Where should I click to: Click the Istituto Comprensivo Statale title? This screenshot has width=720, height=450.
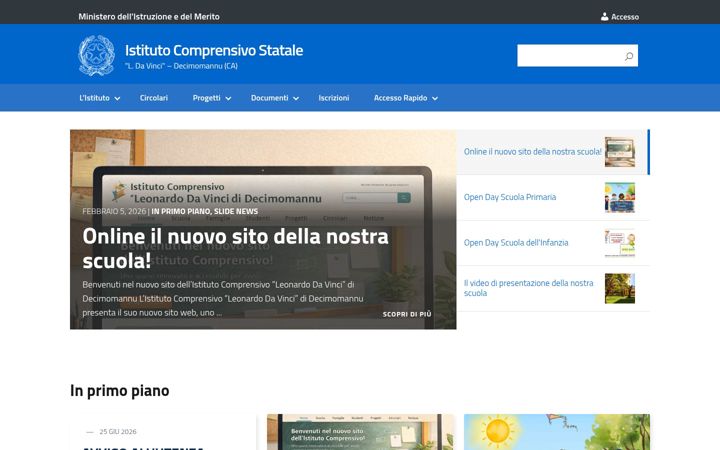click(214, 50)
